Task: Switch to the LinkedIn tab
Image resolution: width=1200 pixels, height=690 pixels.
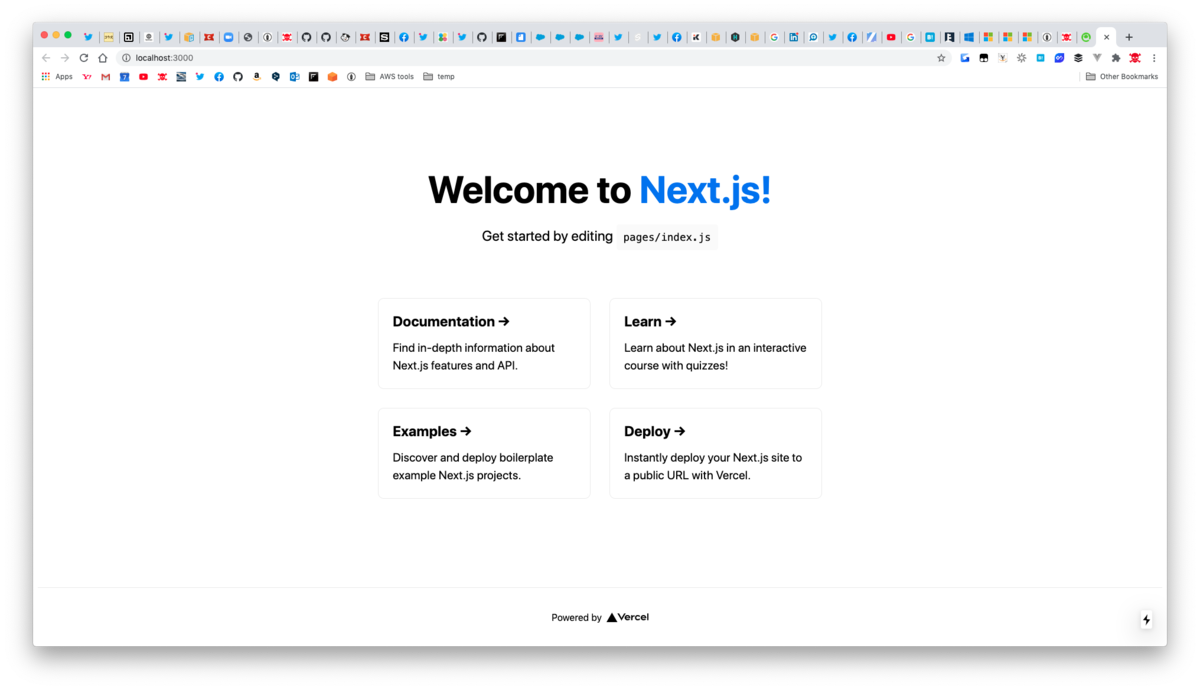Action: click(793, 37)
